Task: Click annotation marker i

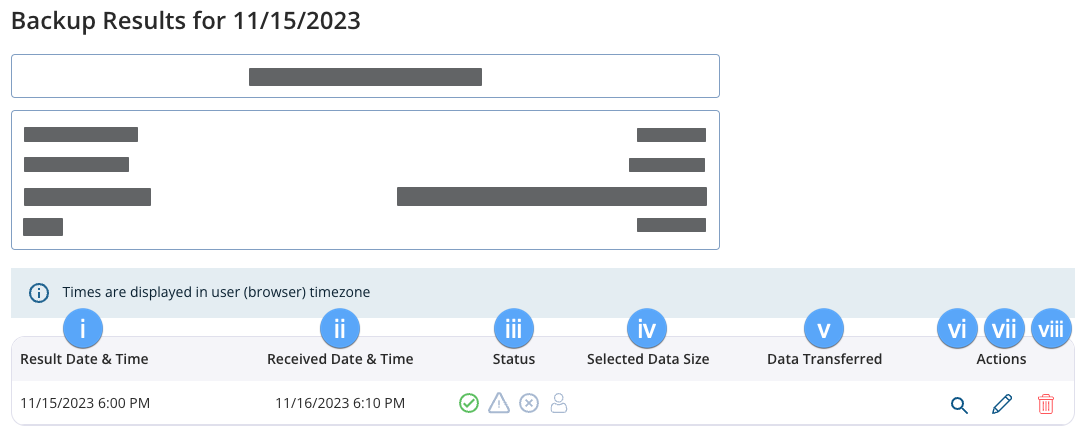Action: pos(83,329)
